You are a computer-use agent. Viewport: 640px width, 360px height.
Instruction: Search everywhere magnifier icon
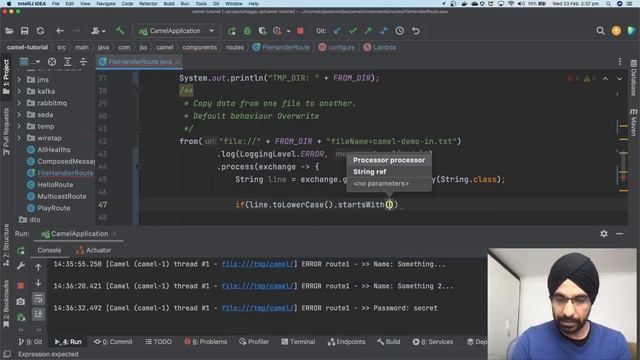(x=600, y=31)
